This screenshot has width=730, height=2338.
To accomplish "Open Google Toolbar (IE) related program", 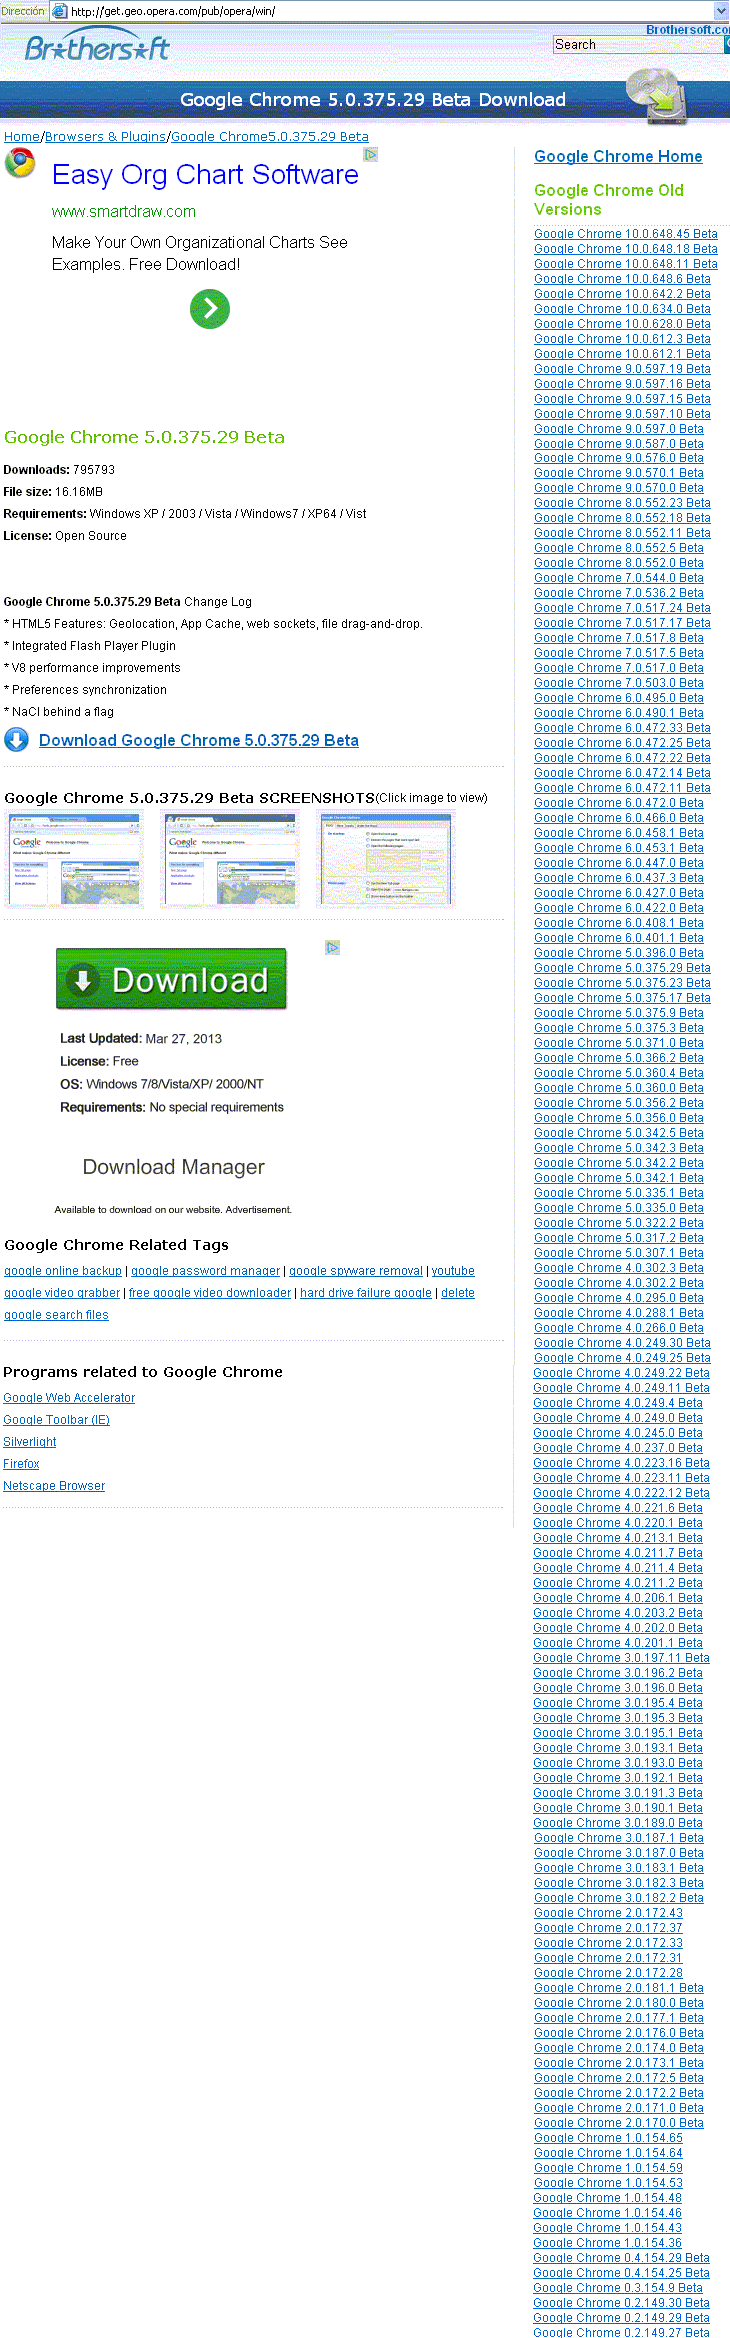I will (x=56, y=1420).
